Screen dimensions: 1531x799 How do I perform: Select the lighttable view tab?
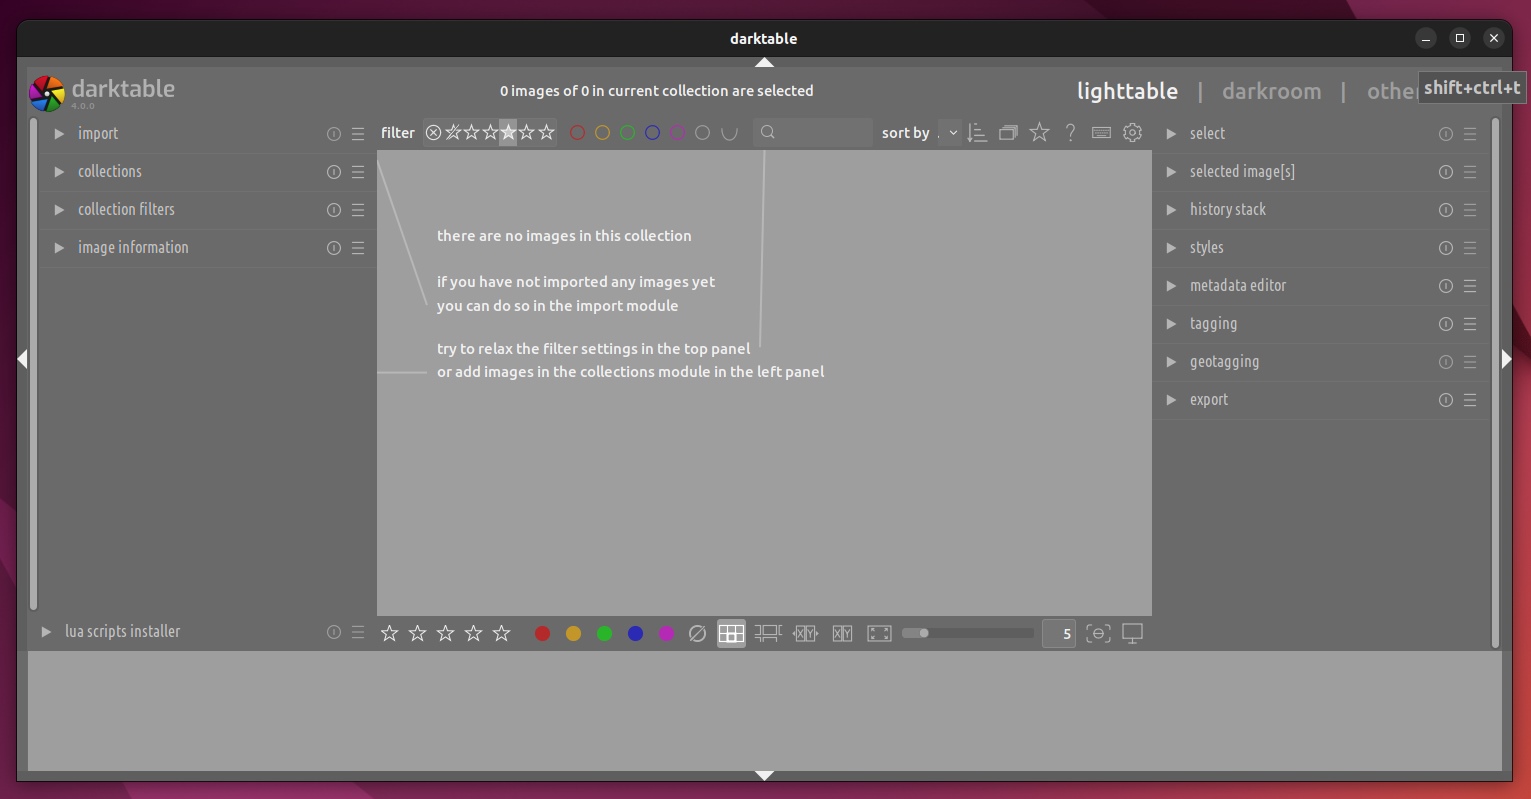[x=1127, y=91]
